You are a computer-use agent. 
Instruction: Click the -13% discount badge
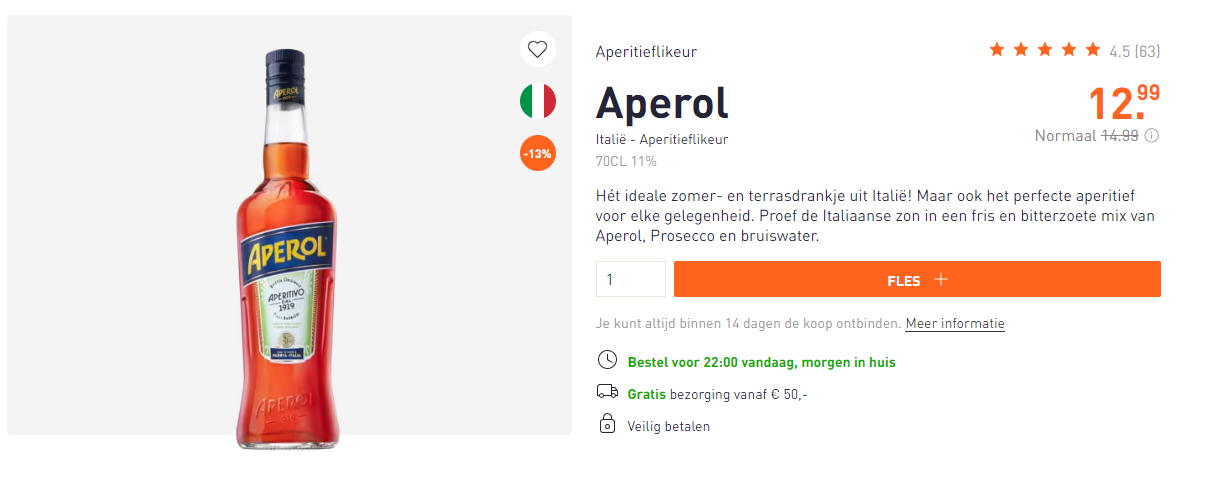pyautogui.click(x=538, y=154)
